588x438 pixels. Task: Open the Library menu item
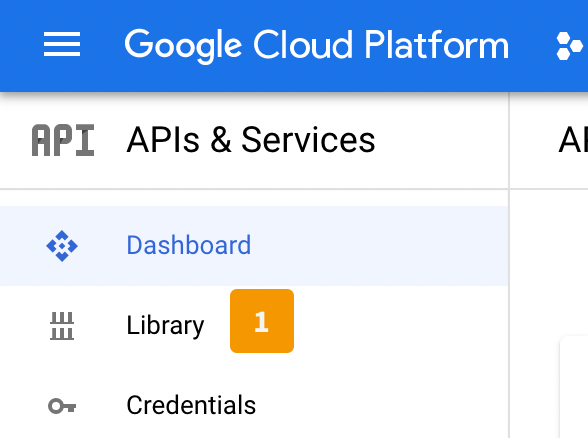pos(165,326)
